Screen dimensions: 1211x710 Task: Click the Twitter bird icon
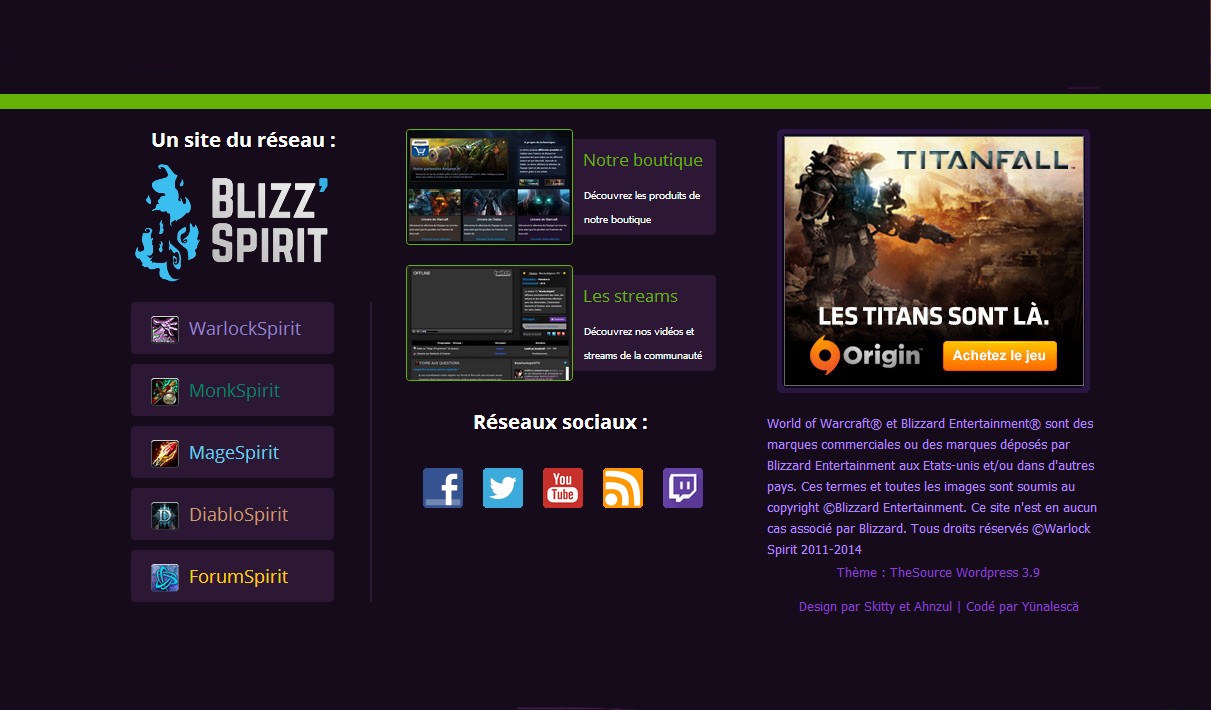[x=503, y=488]
